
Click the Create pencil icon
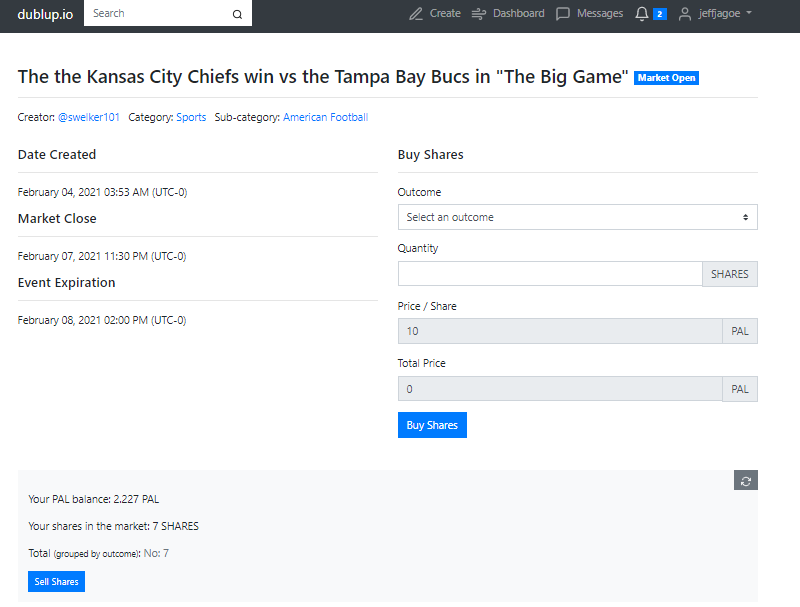pos(416,14)
